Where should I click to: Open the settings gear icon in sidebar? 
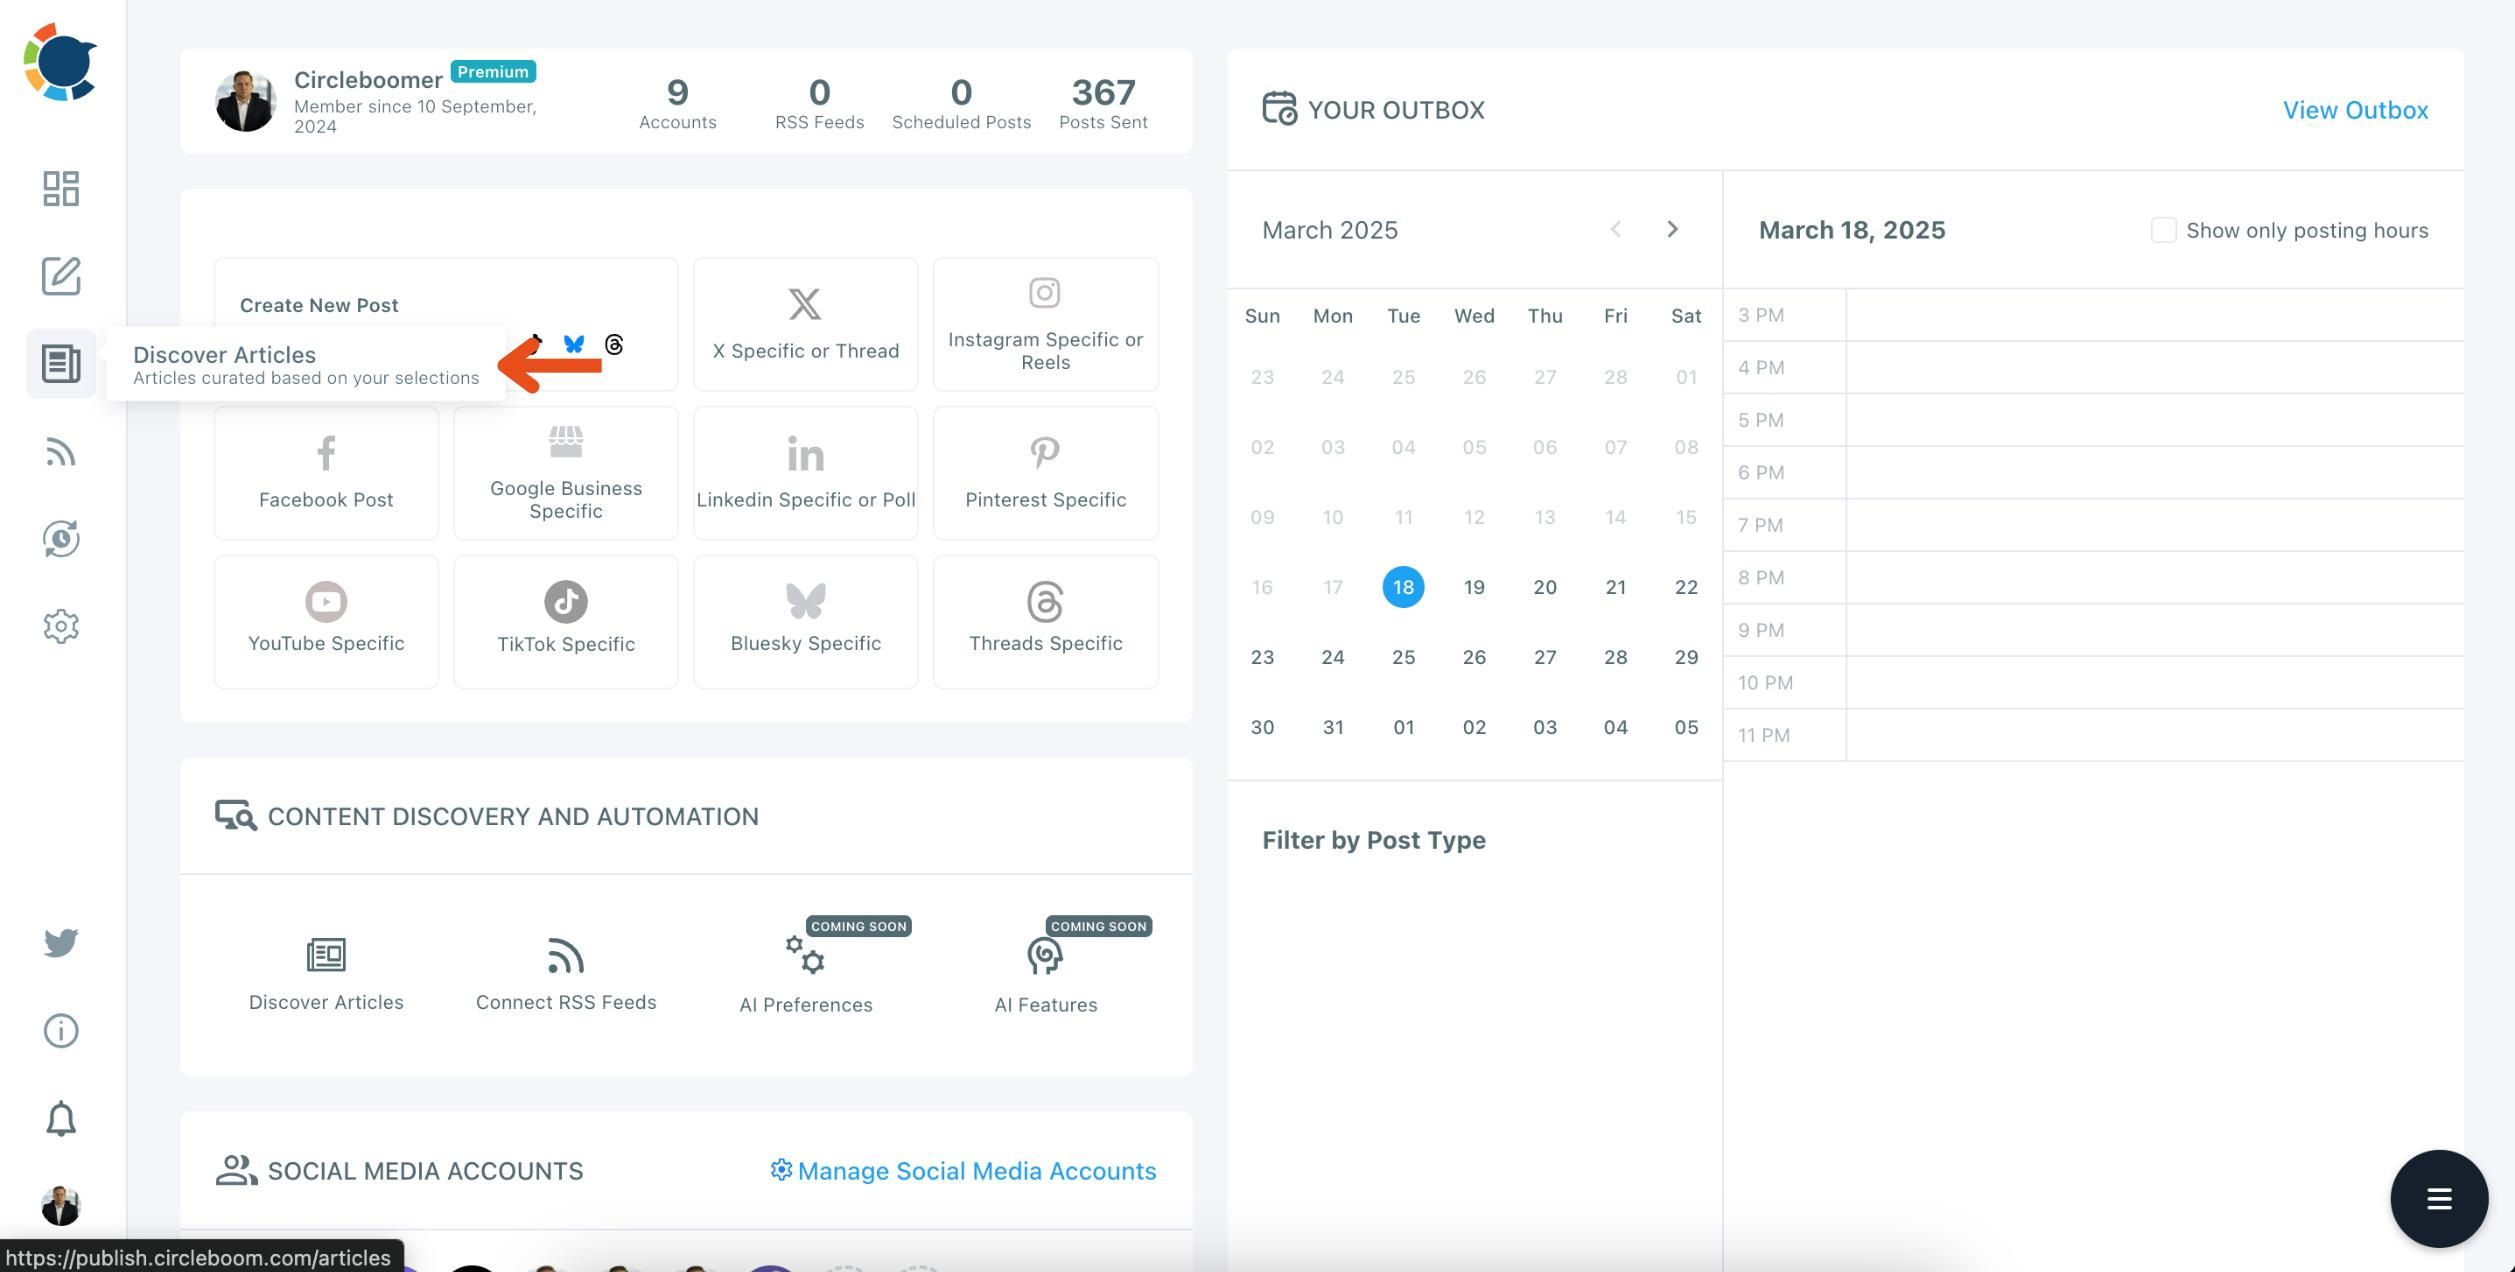click(61, 626)
